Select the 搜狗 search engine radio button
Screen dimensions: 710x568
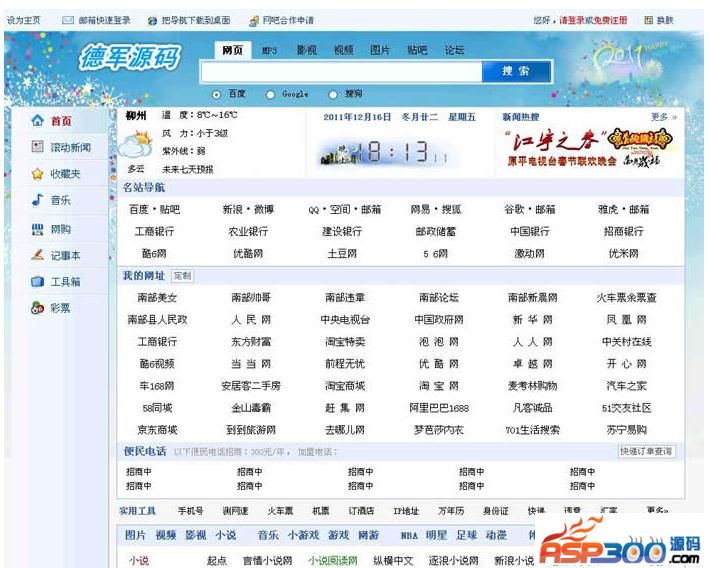pyautogui.click(x=333, y=94)
